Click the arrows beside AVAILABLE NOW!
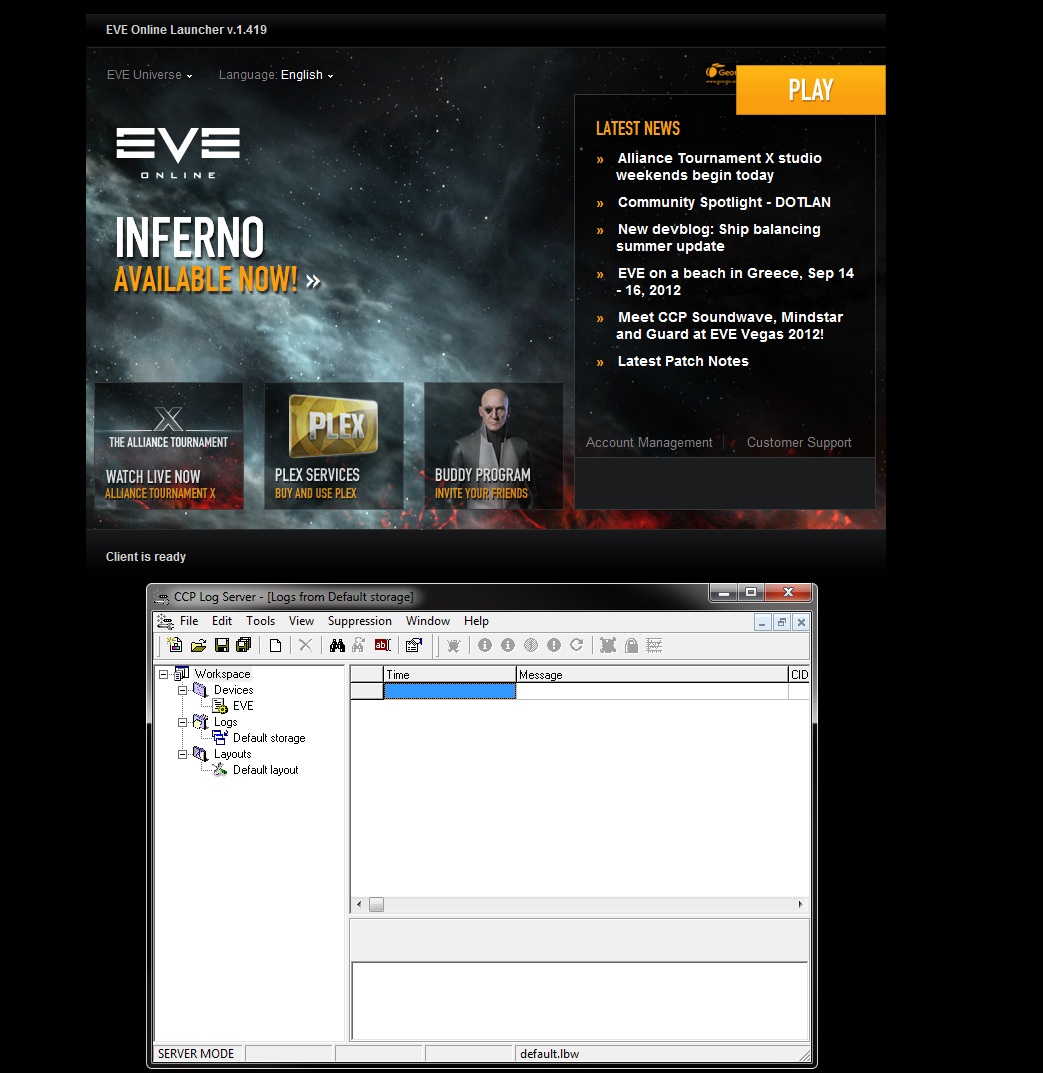1043x1073 pixels. pyautogui.click(x=313, y=281)
